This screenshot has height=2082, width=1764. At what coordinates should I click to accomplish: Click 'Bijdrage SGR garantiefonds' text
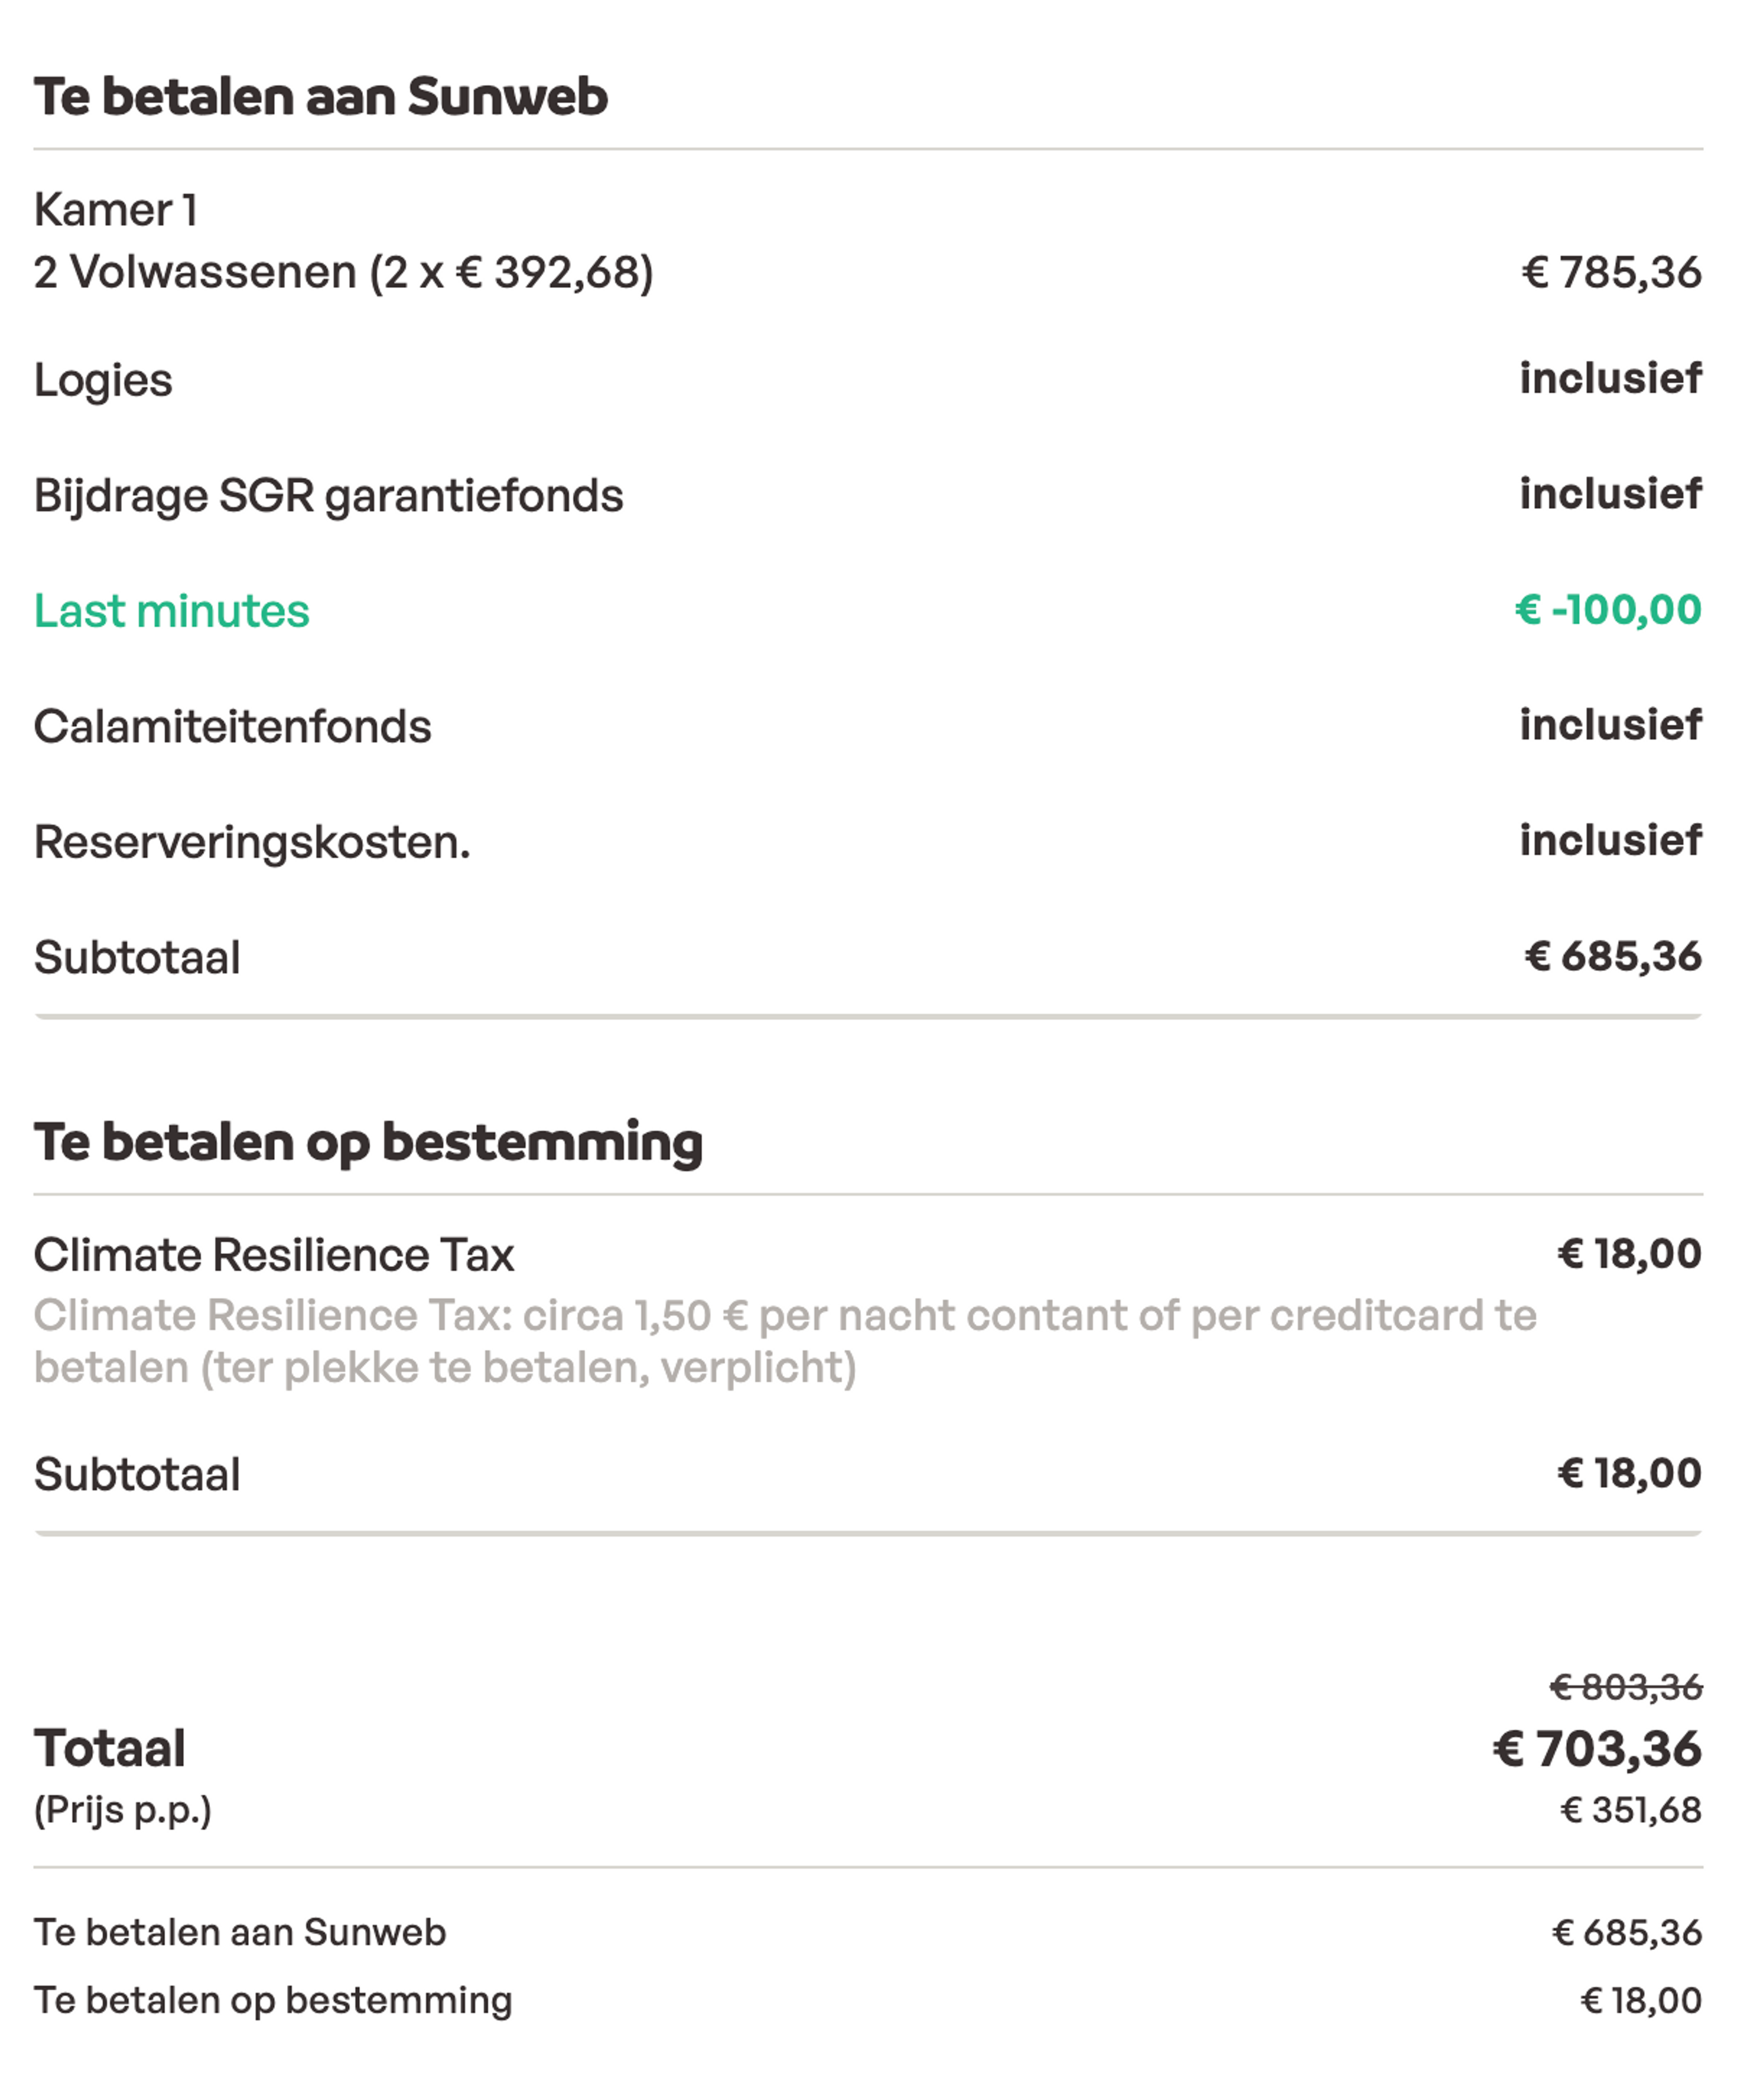(328, 495)
